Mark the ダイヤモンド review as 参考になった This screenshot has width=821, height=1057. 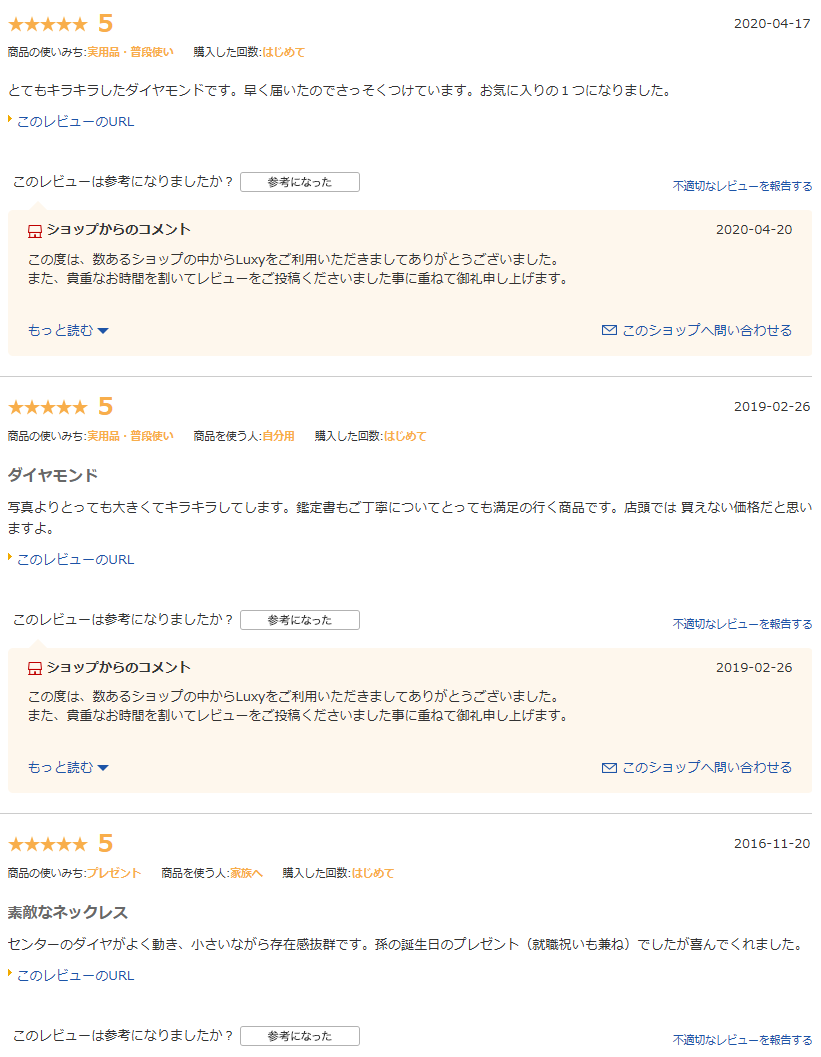tap(300, 620)
